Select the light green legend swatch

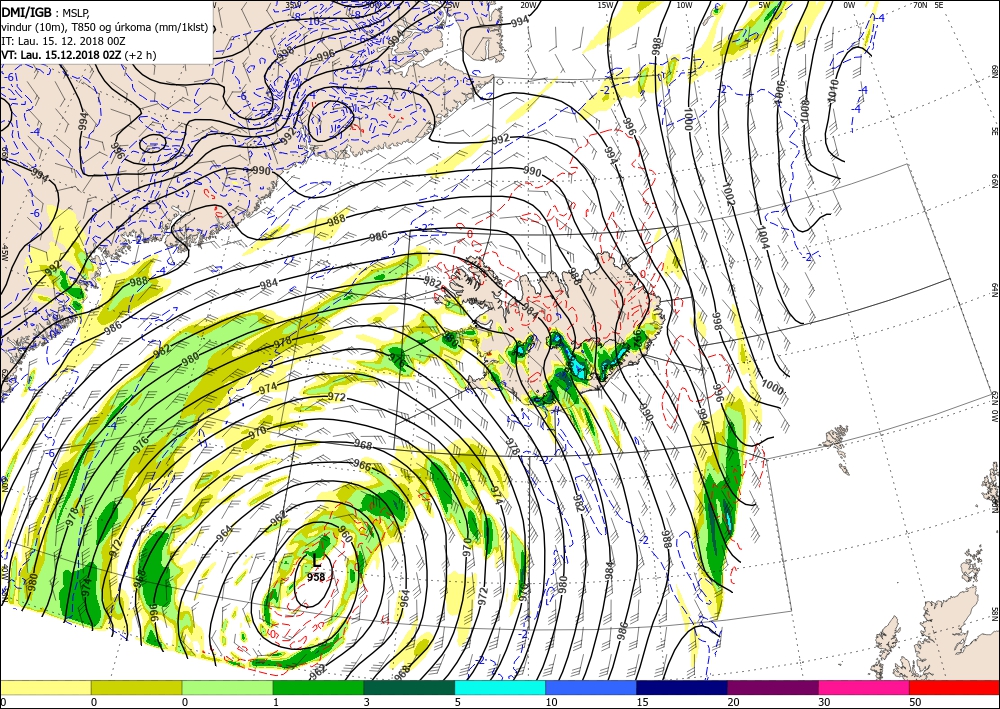(x=227, y=687)
